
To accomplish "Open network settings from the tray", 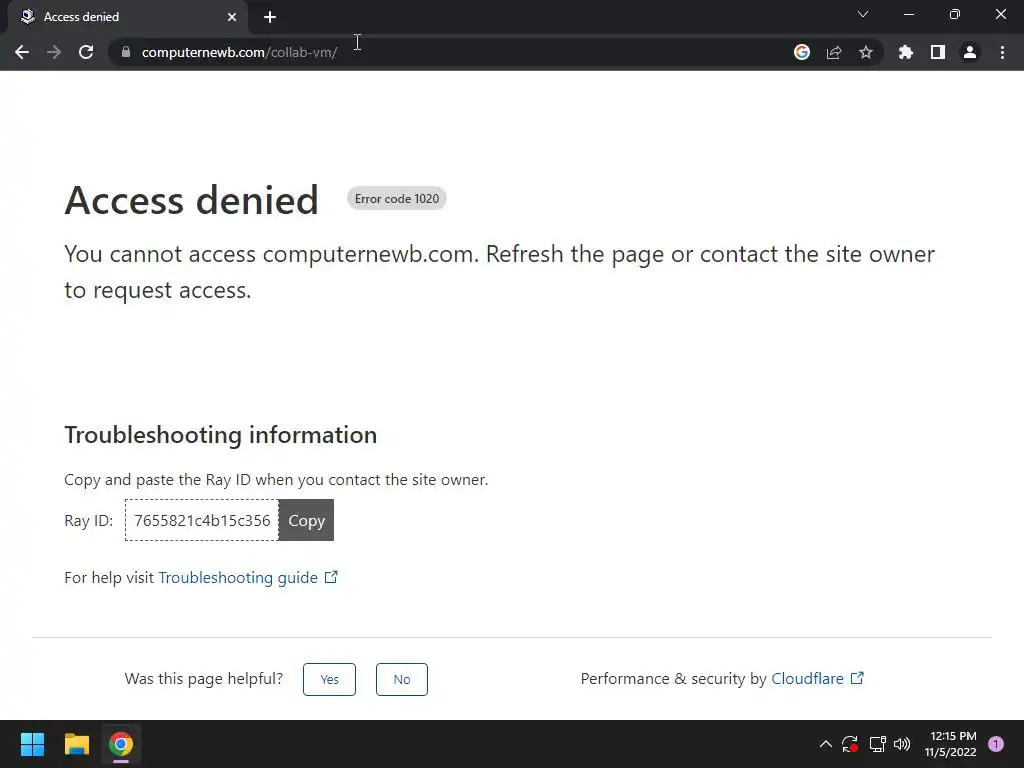I will coord(877,744).
